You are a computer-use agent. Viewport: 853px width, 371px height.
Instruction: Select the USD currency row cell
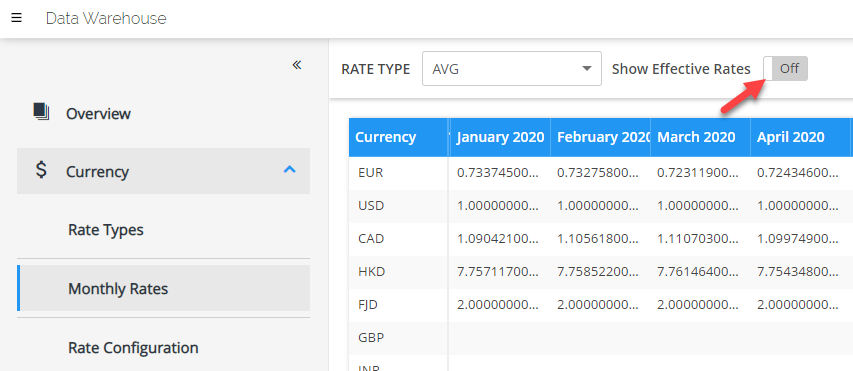(x=398, y=206)
